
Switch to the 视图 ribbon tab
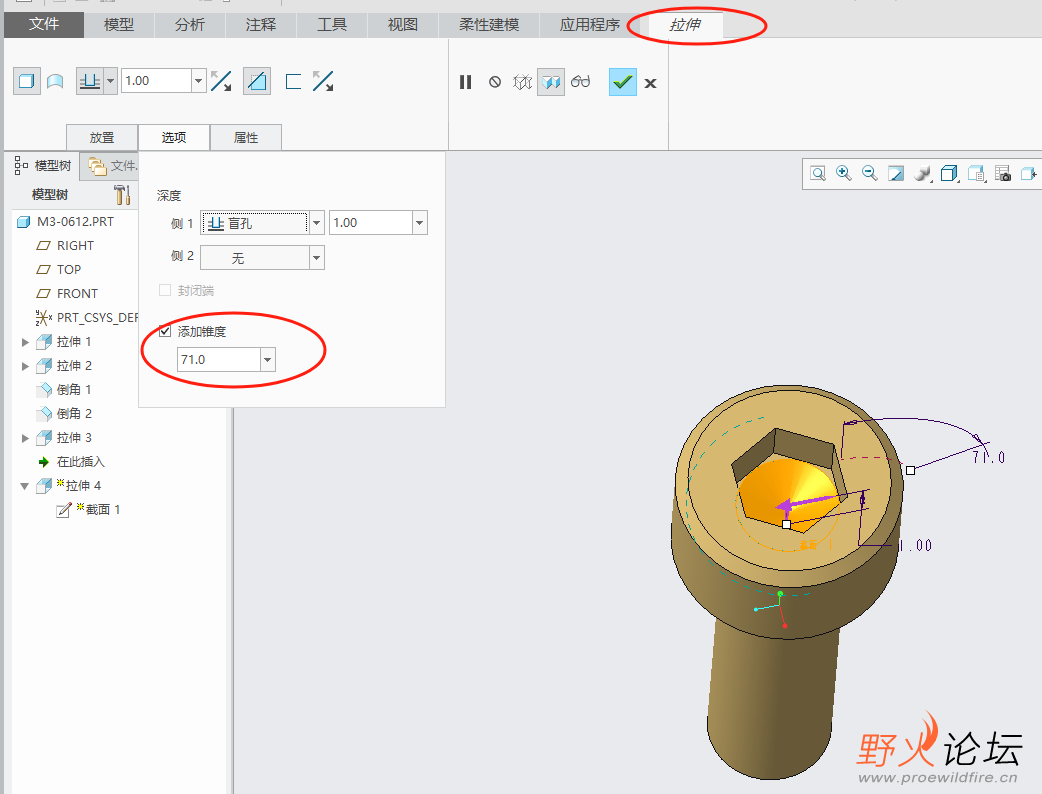click(403, 25)
